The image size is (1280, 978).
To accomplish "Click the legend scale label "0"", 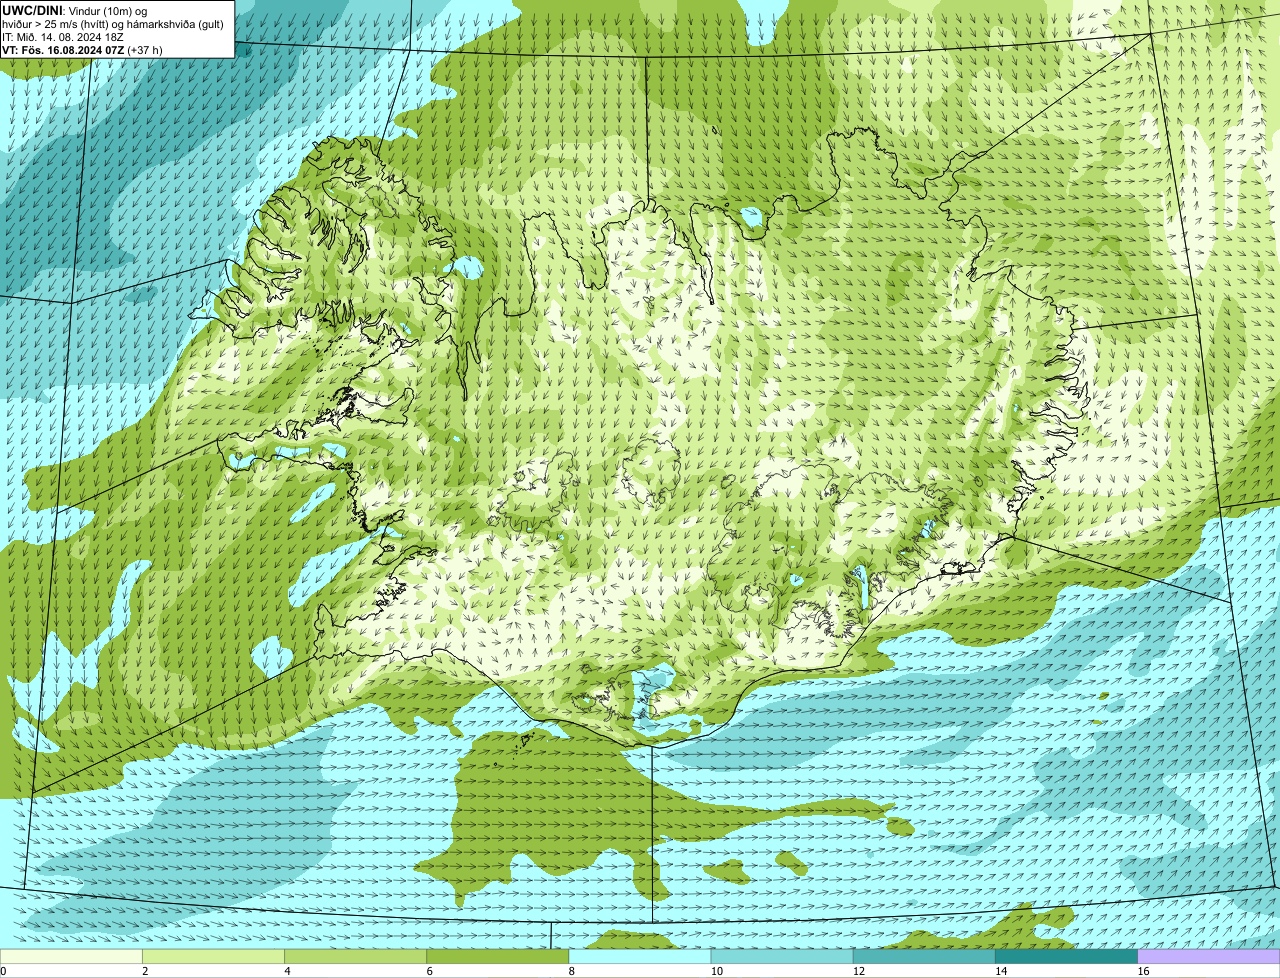I will coord(3,971).
